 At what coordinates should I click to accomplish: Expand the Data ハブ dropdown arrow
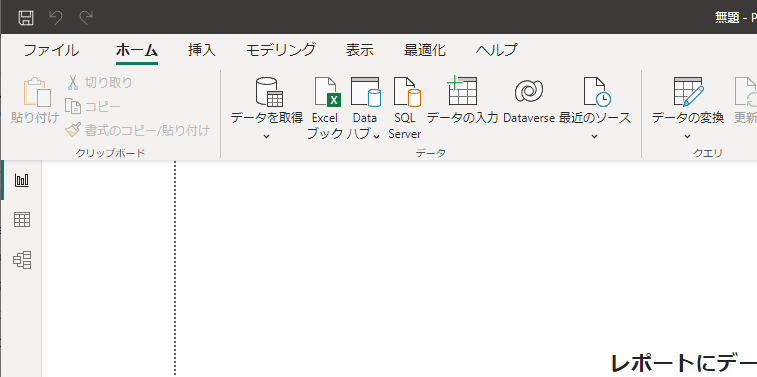point(377,136)
